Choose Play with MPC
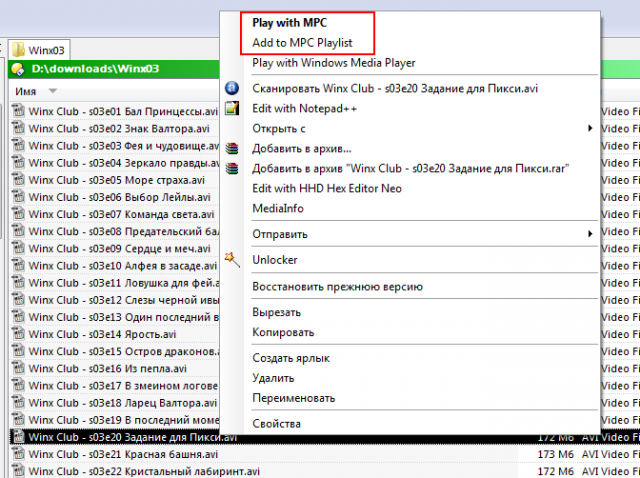Image resolution: width=640 pixels, height=478 pixels. [289, 23]
